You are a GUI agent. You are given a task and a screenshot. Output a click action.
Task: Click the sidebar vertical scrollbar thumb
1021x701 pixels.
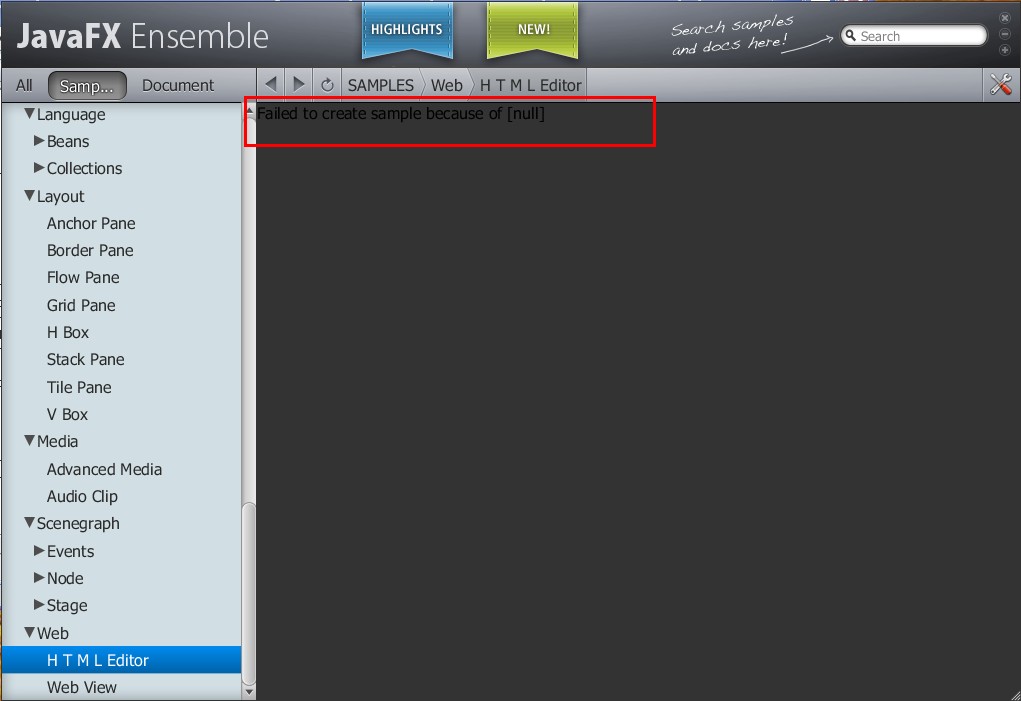(248, 594)
